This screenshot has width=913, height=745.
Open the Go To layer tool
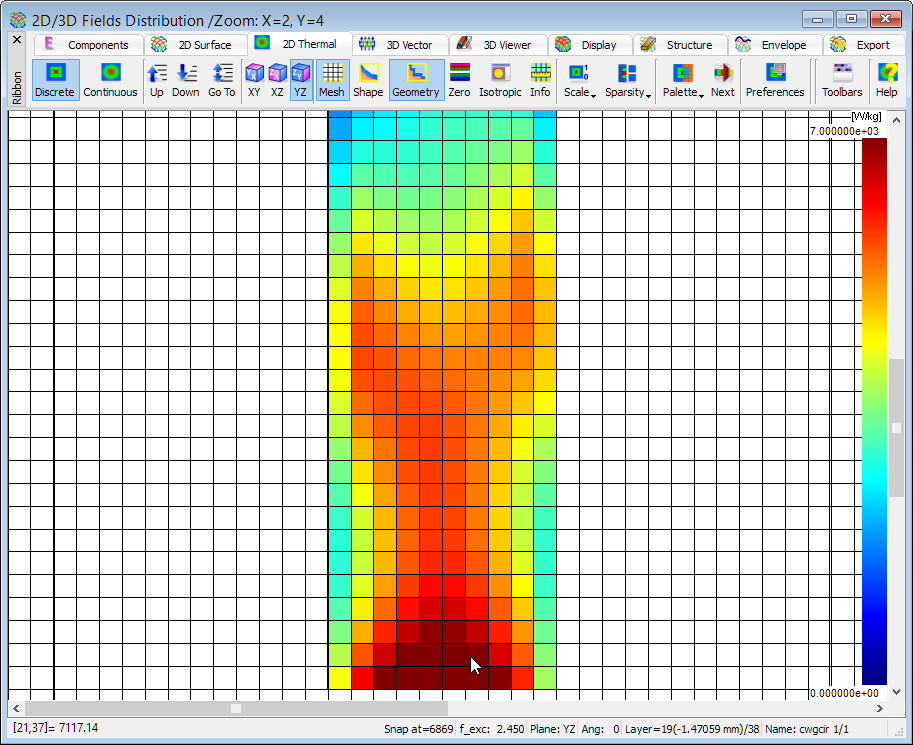[x=222, y=80]
